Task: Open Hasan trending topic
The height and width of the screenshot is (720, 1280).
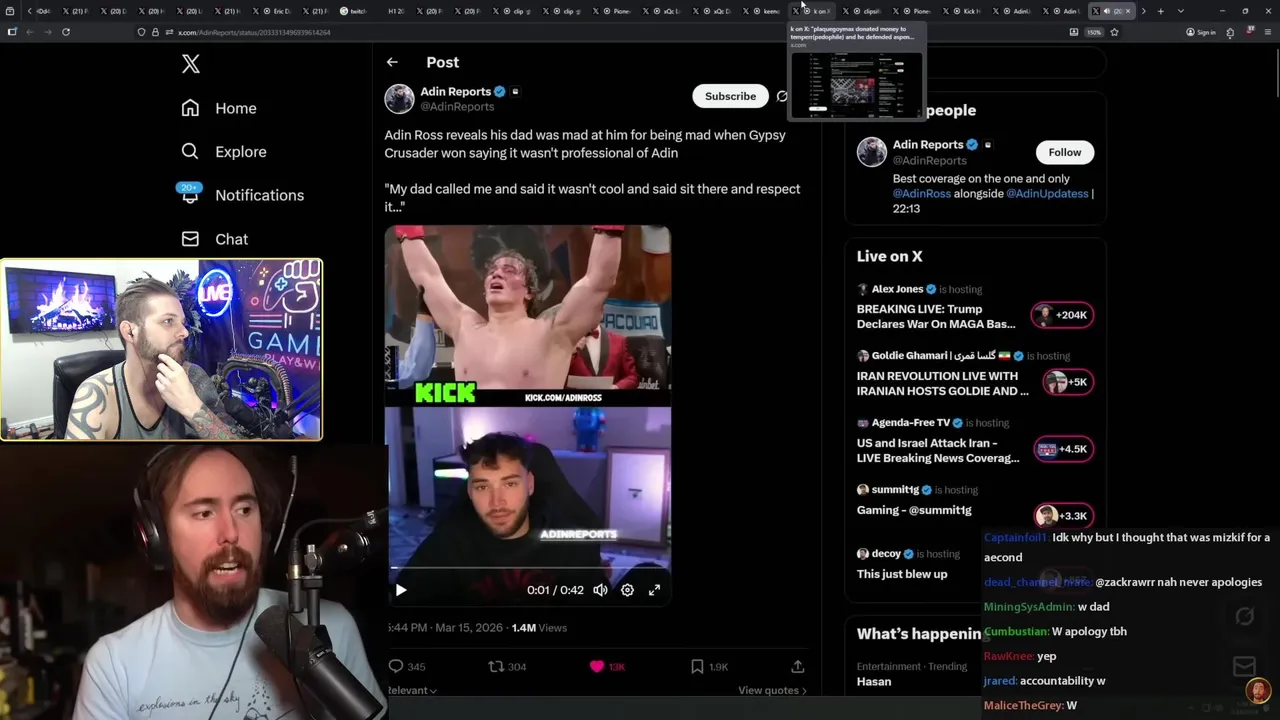Action: [874, 681]
